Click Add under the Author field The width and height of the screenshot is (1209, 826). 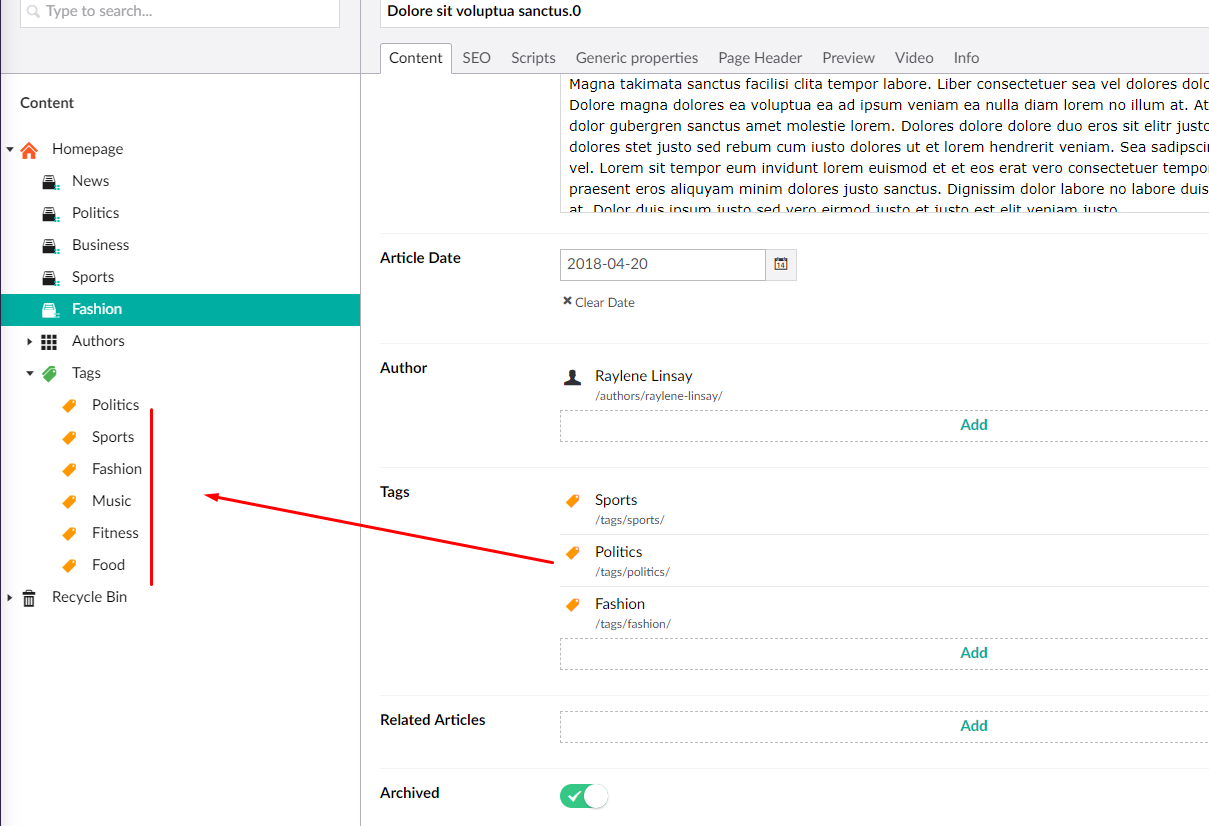[x=973, y=425]
